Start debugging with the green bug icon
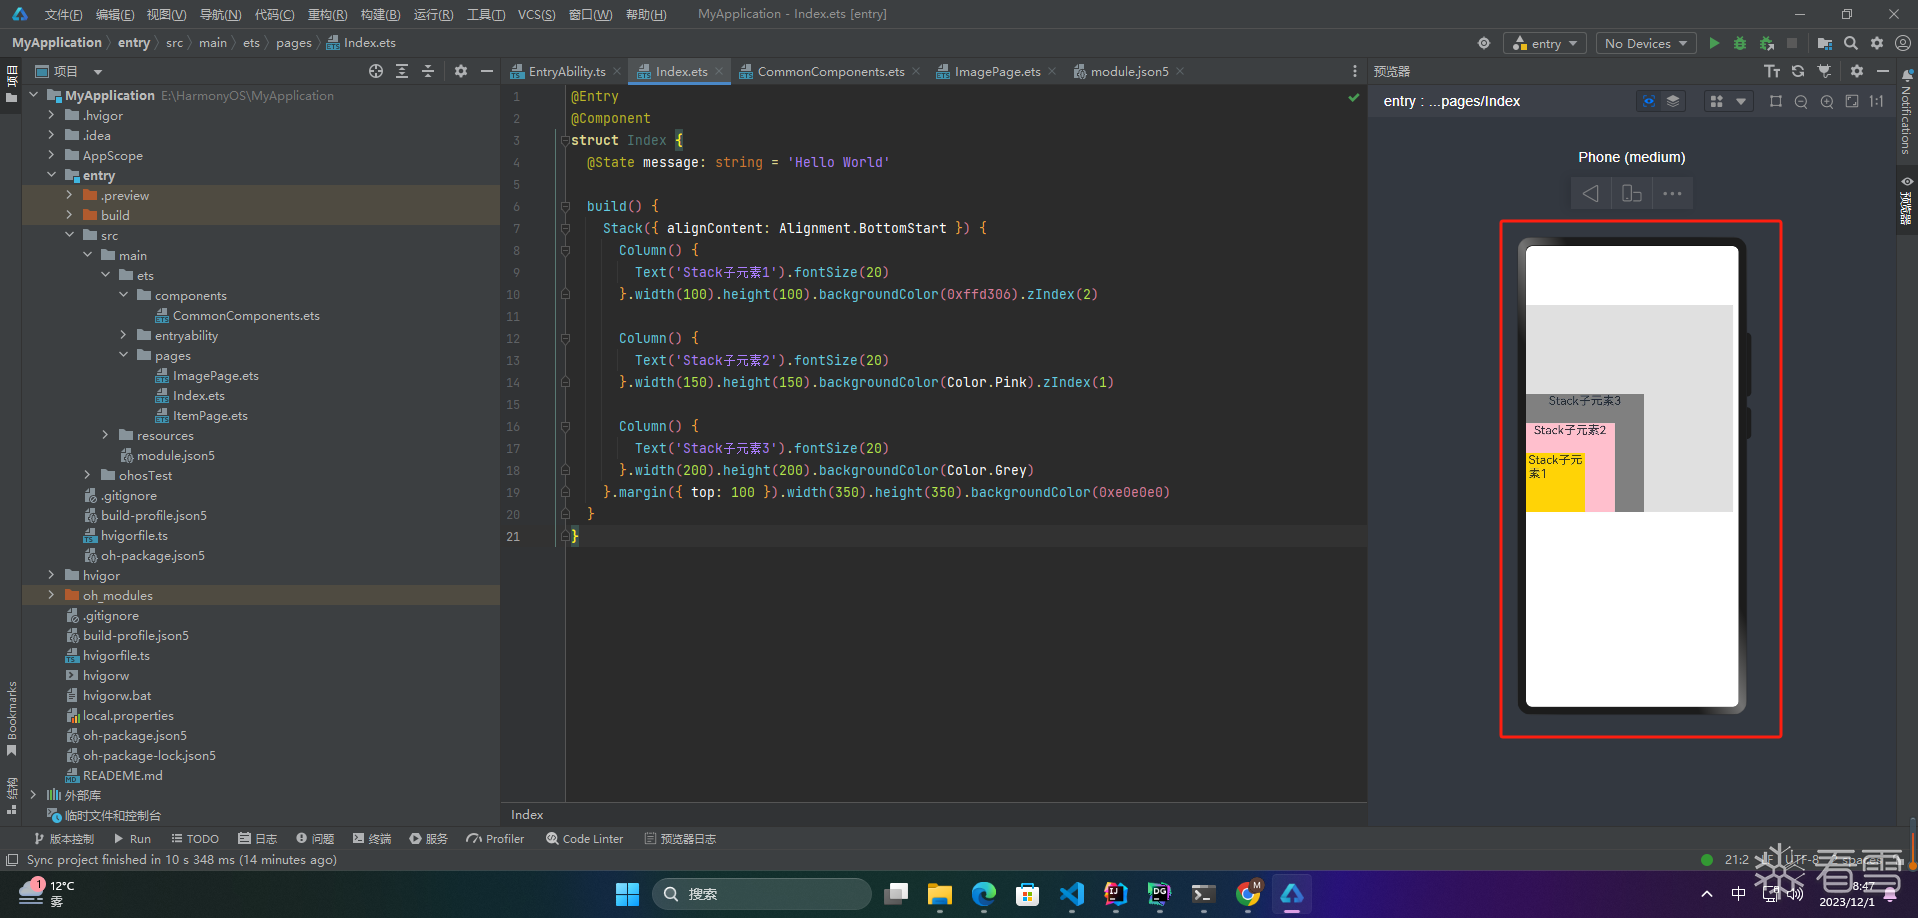 pyautogui.click(x=1740, y=43)
